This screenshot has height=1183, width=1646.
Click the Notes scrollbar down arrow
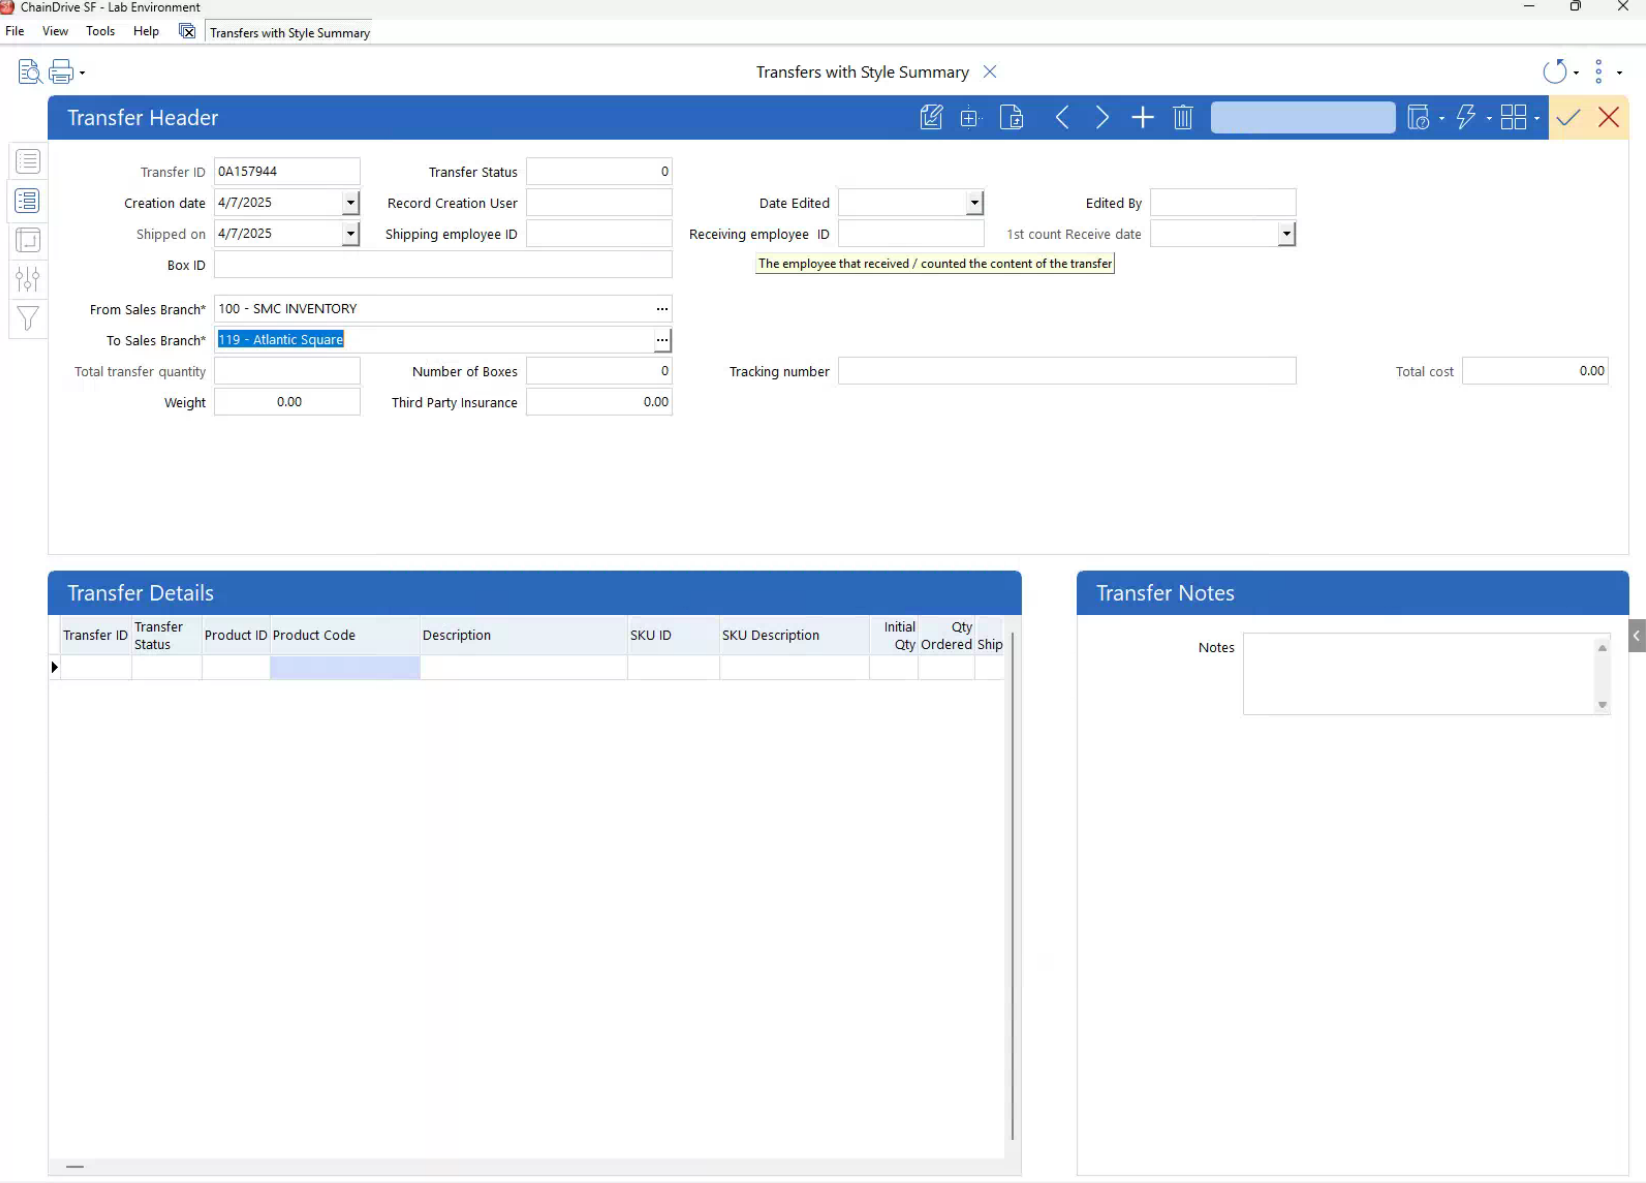click(x=1602, y=705)
